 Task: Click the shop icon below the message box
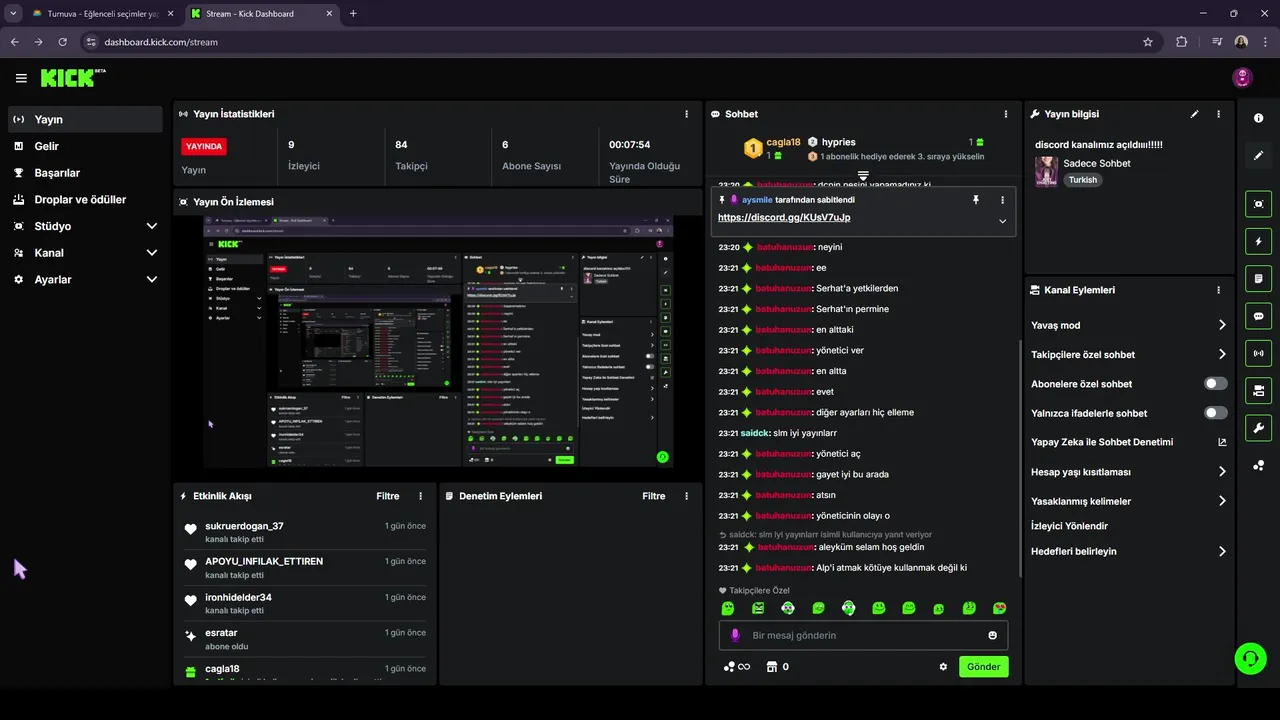click(x=772, y=667)
